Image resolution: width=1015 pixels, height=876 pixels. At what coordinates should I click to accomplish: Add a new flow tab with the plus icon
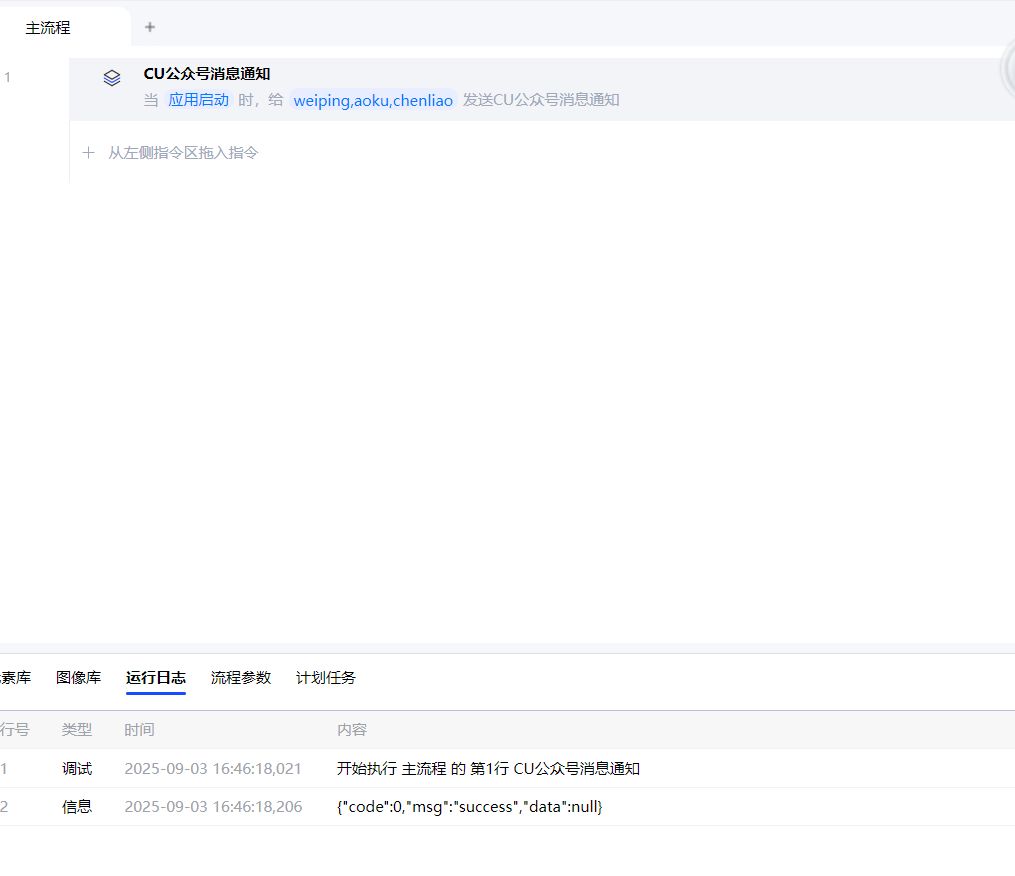point(150,27)
